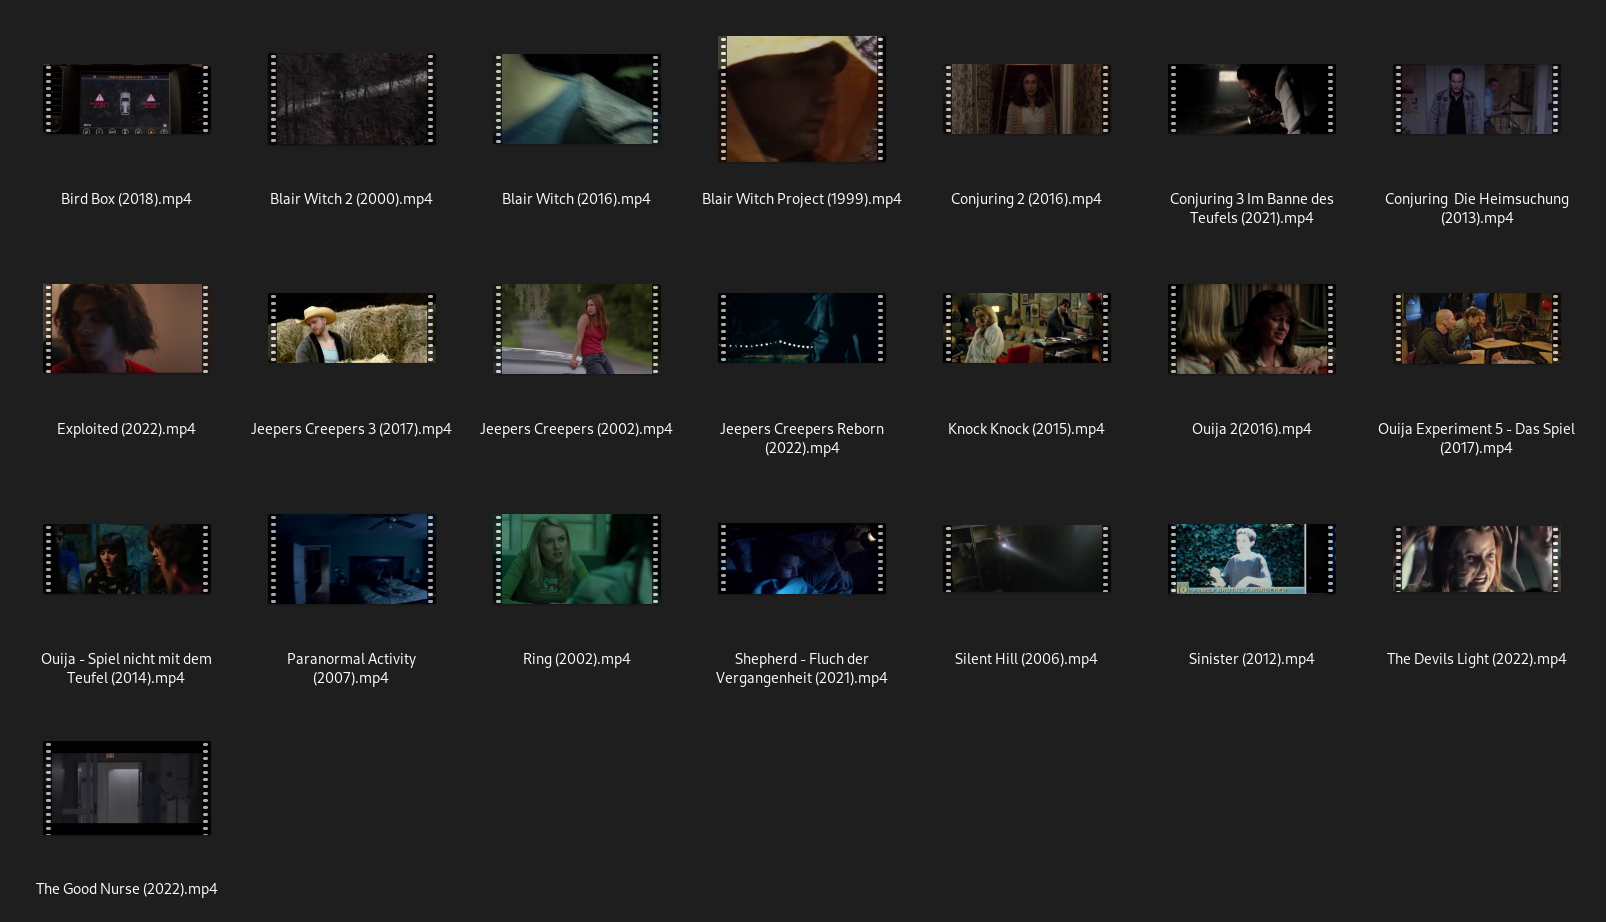This screenshot has height=922, width=1606.
Task: Click the file name 'Silent Hill (2006).mp4'
Action: 1026,659
